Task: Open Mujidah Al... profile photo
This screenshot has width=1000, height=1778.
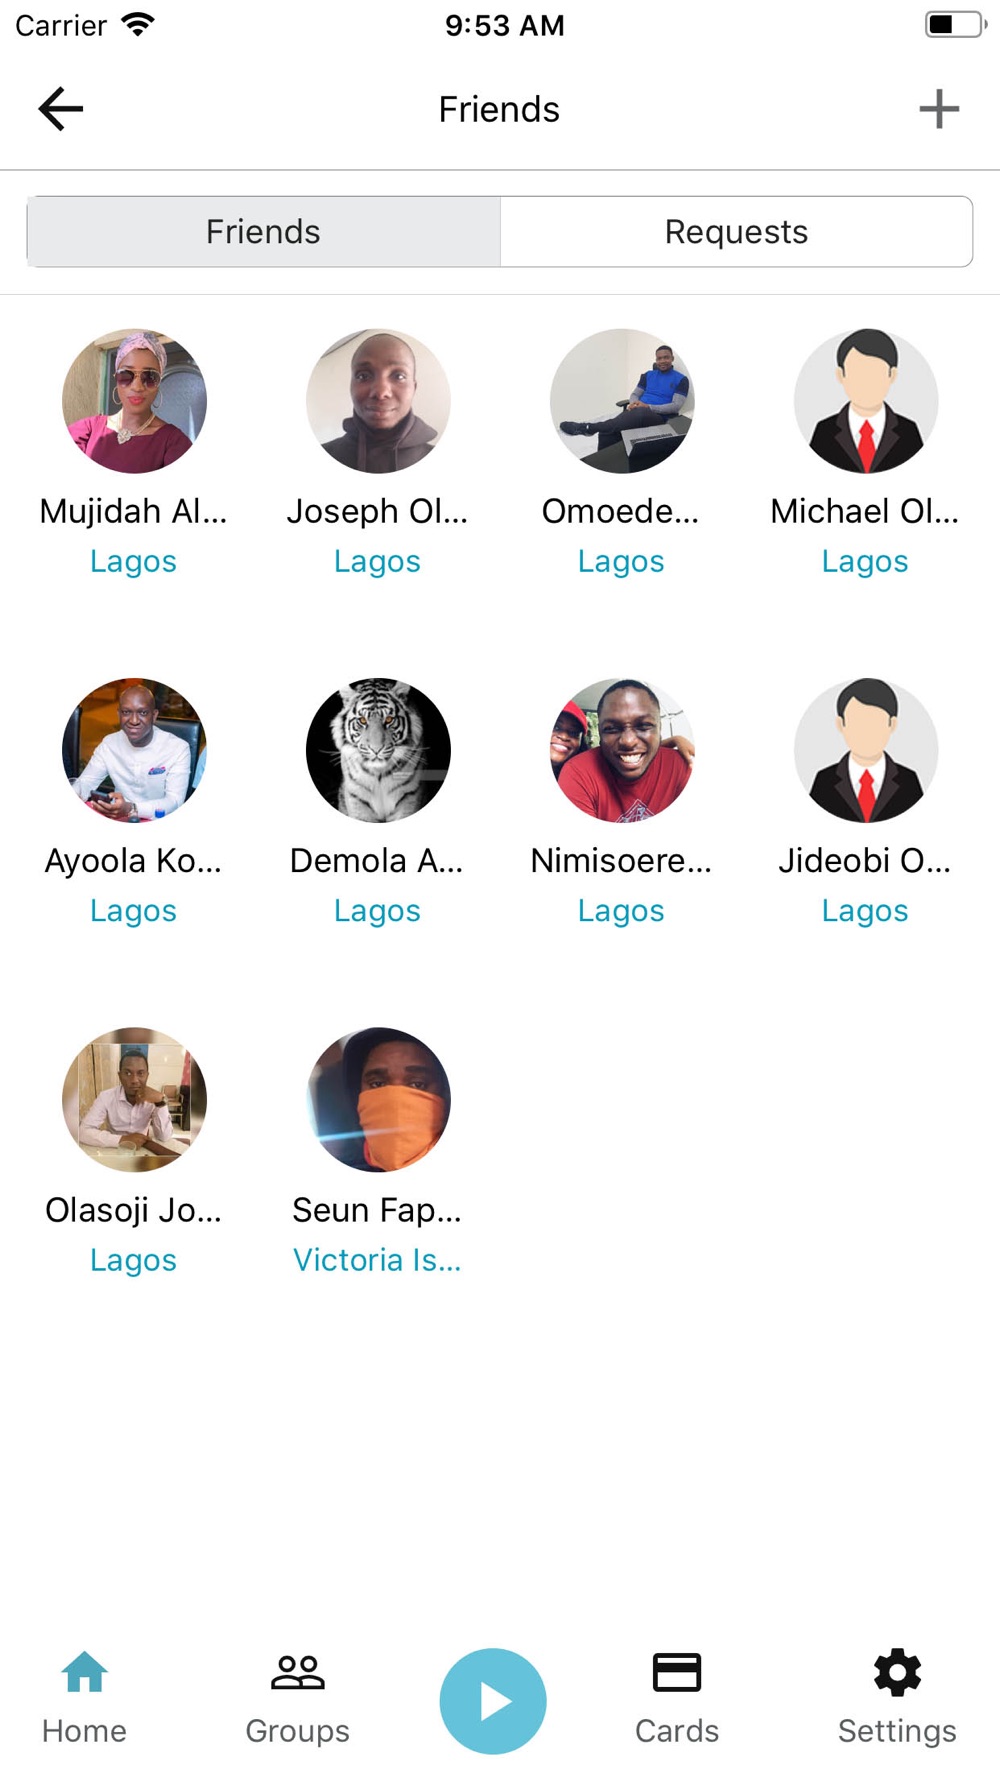Action: (134, 401)
